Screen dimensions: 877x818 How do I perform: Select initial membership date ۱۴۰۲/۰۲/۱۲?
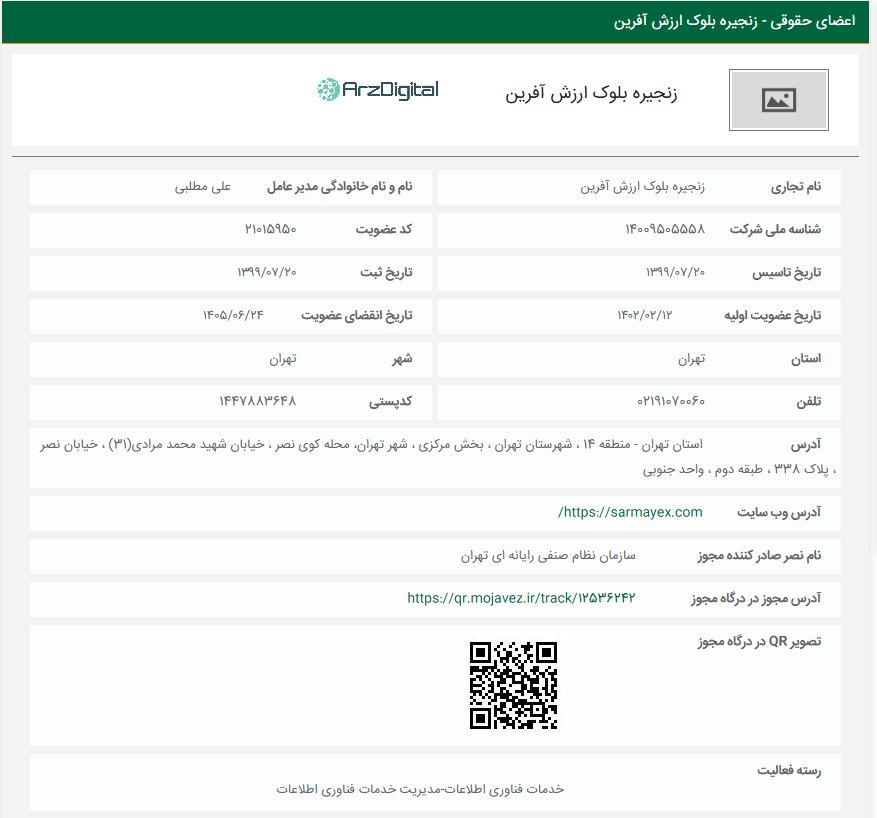[x=644, y=315]
